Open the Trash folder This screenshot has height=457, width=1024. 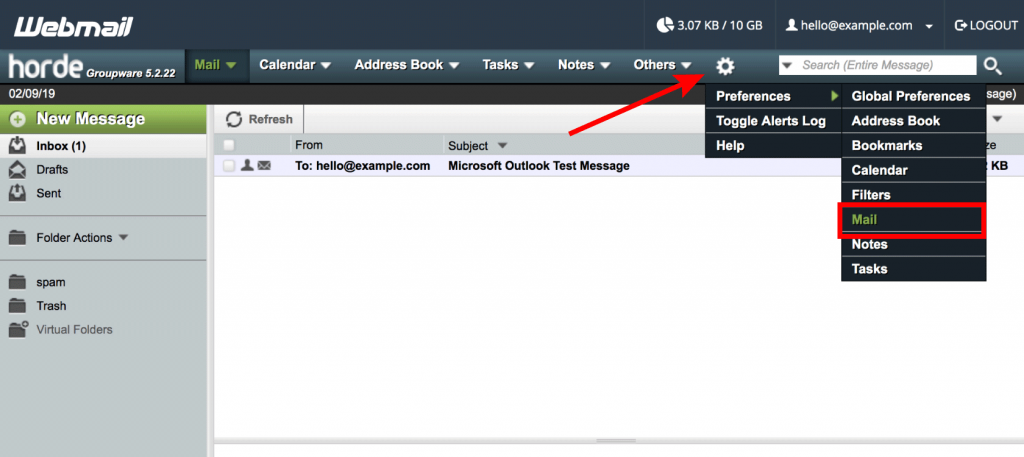(x=51, y=306)
